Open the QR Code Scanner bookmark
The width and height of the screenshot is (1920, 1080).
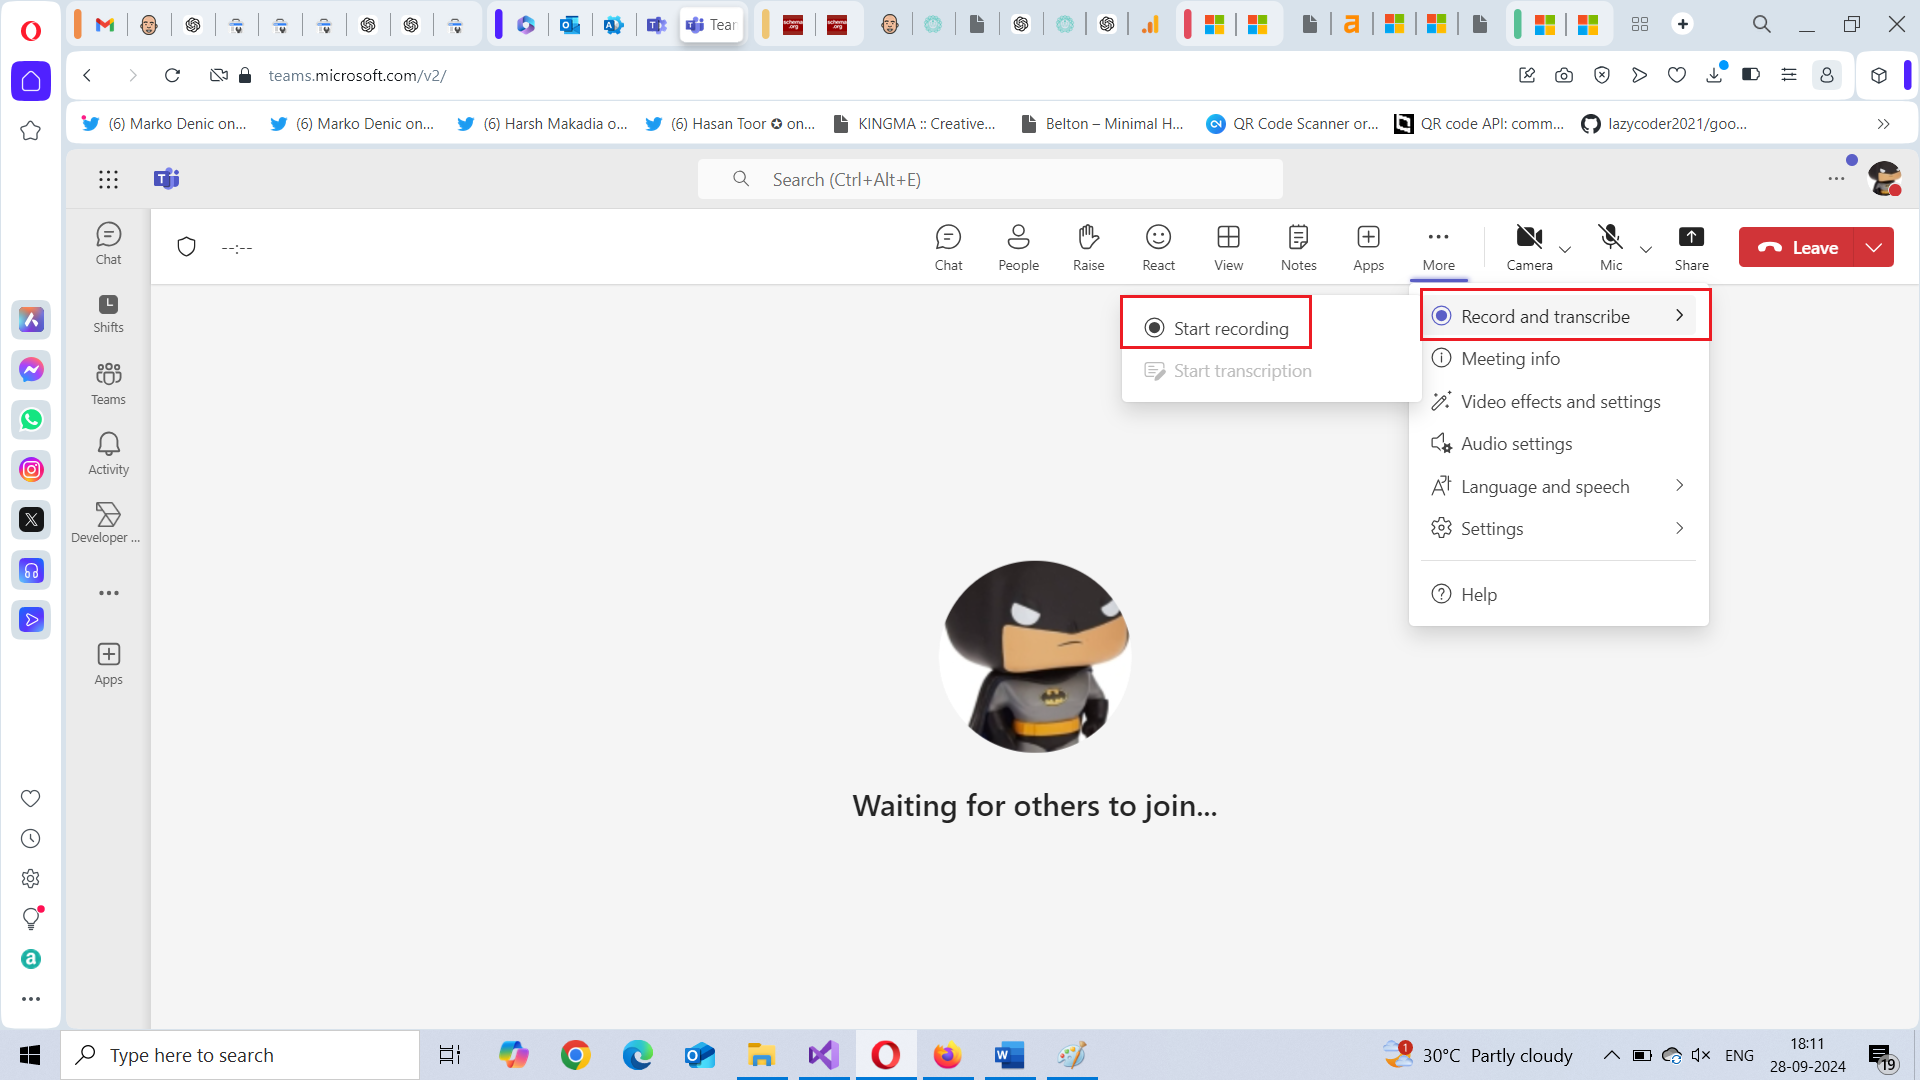point(1291,124)
